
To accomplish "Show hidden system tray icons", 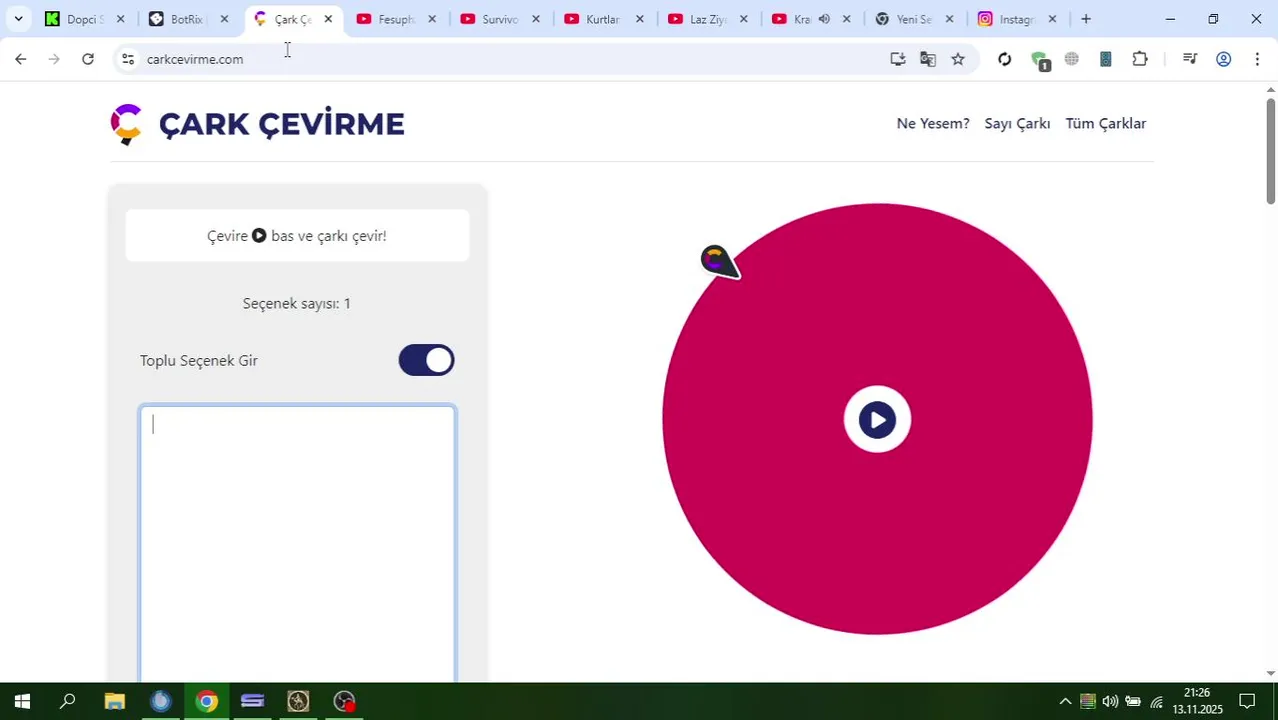I will (x=1065, y=701).
